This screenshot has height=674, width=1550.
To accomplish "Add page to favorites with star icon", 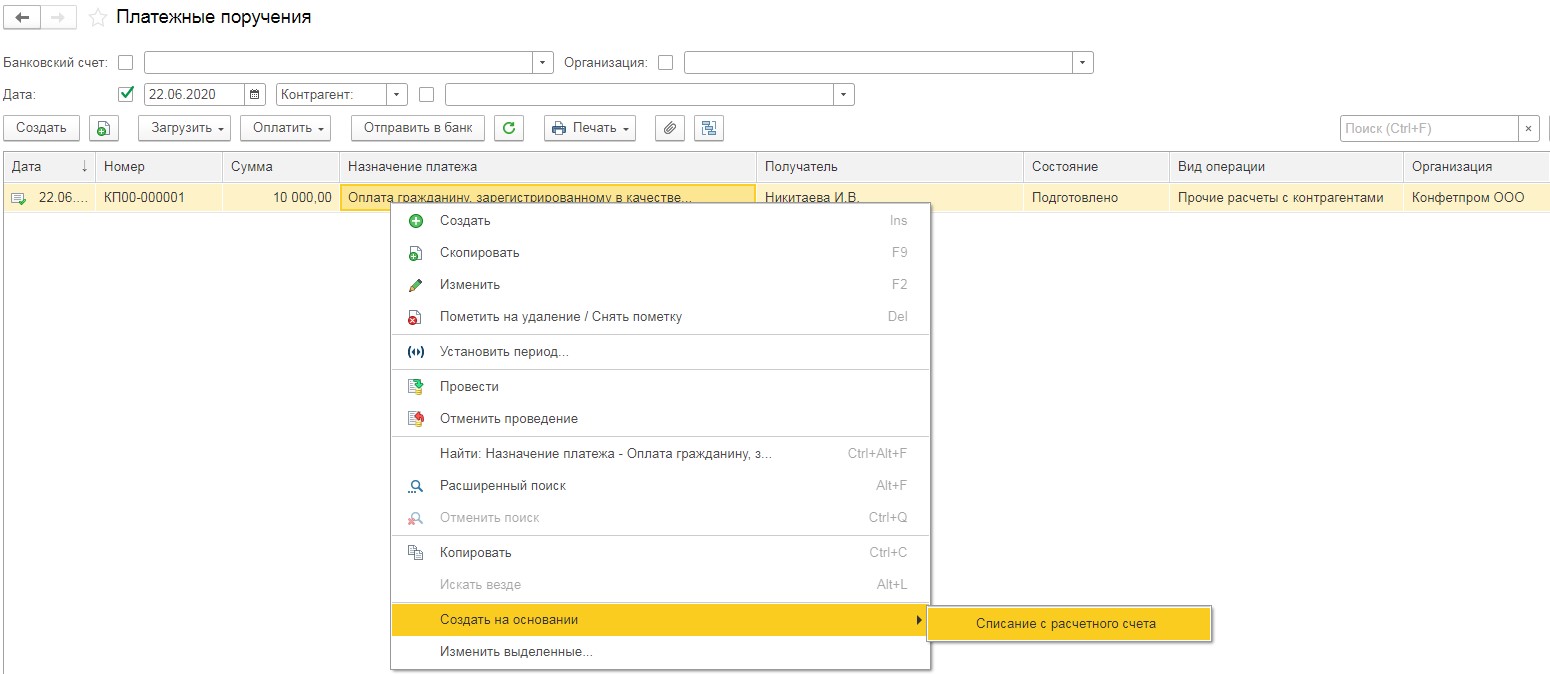I will point(98,18).
